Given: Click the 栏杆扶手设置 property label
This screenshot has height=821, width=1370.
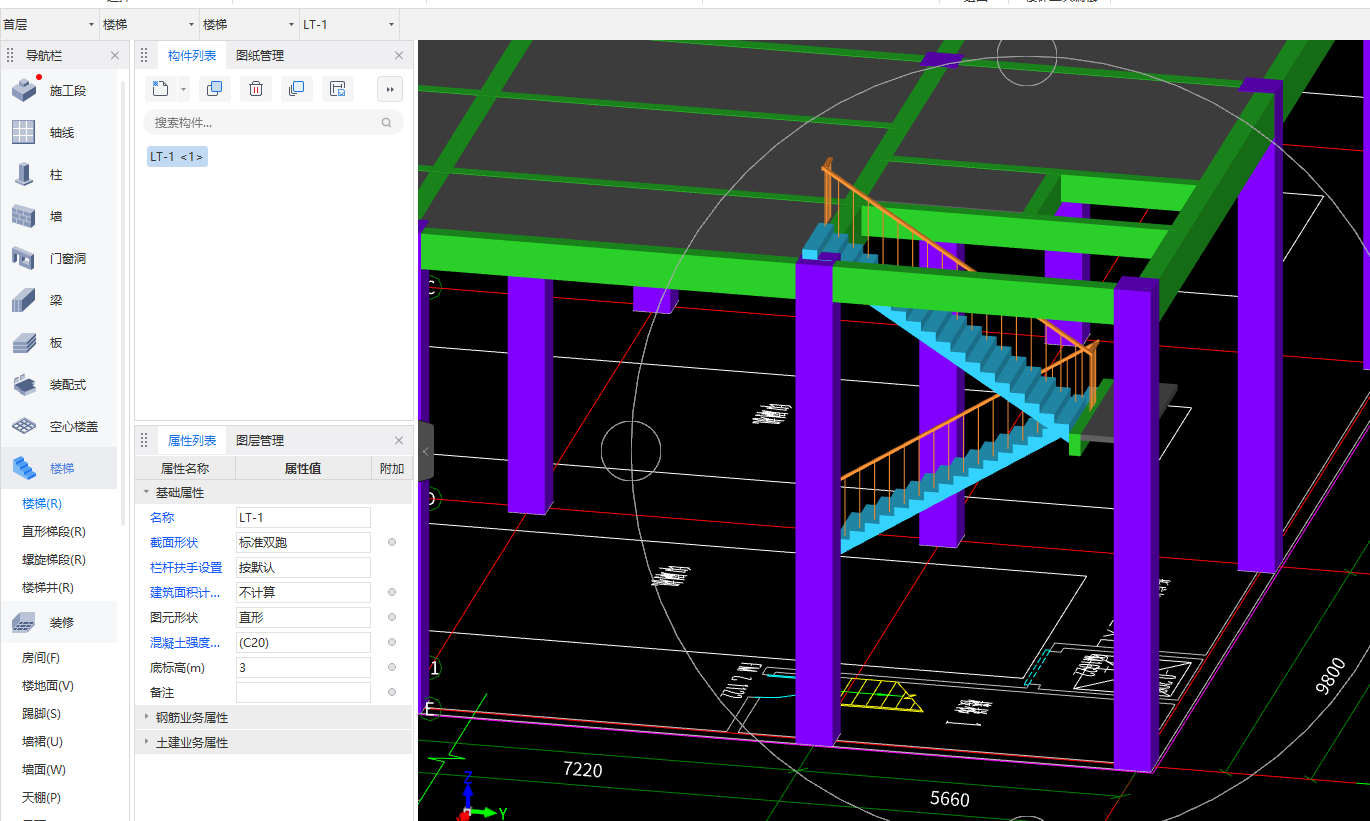Looking at the screenshot, I should 186,567.
